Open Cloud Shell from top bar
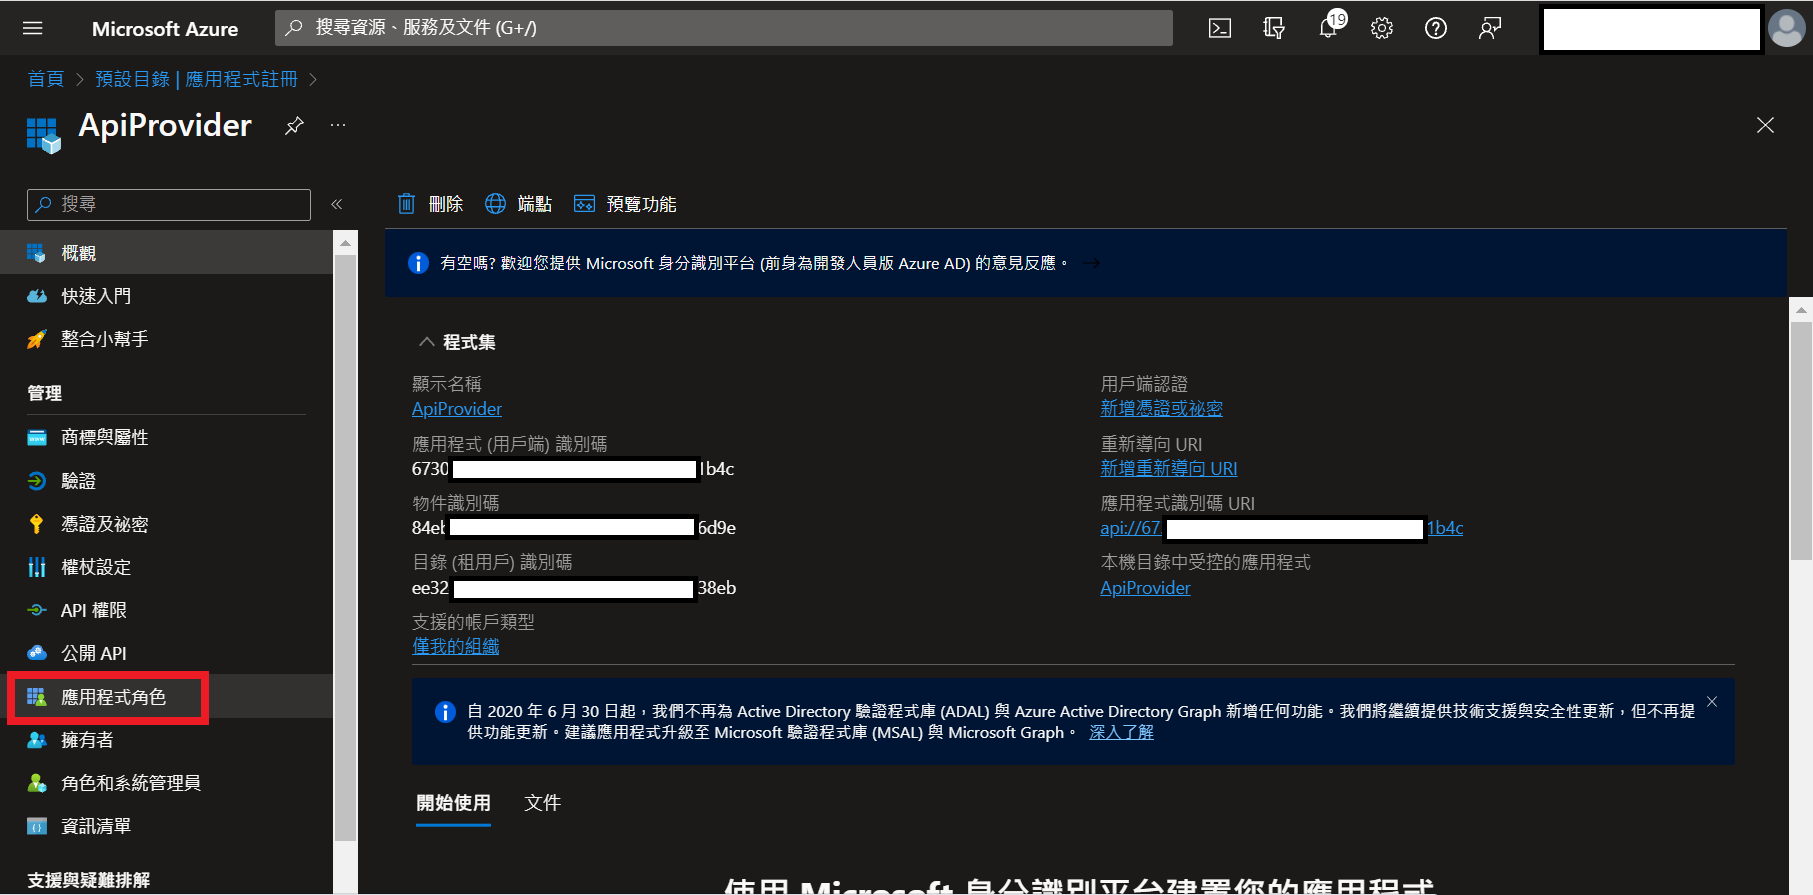Image resolution: width=1813 pixels, height=895 pixels. click(1220, 28)
